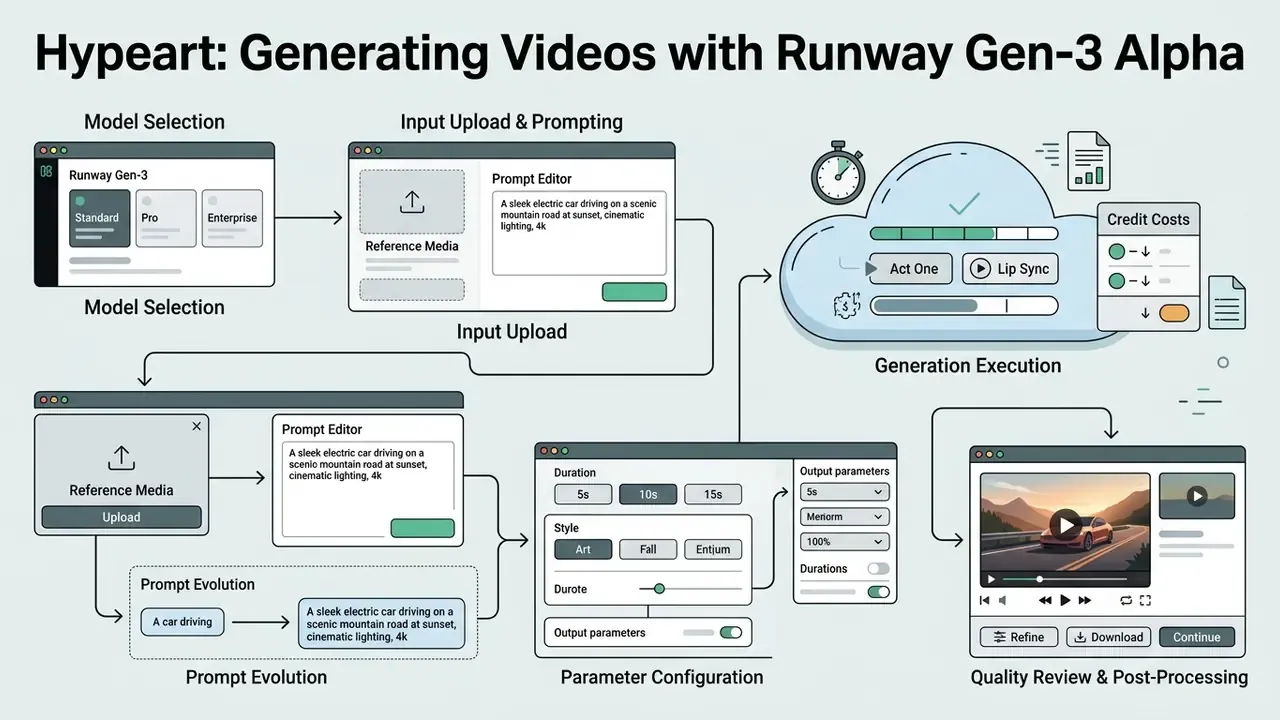This screenshot has width=1280, height=720.
Task: Click the car video progress scrubber handle
Action: tap(1040, 579)
